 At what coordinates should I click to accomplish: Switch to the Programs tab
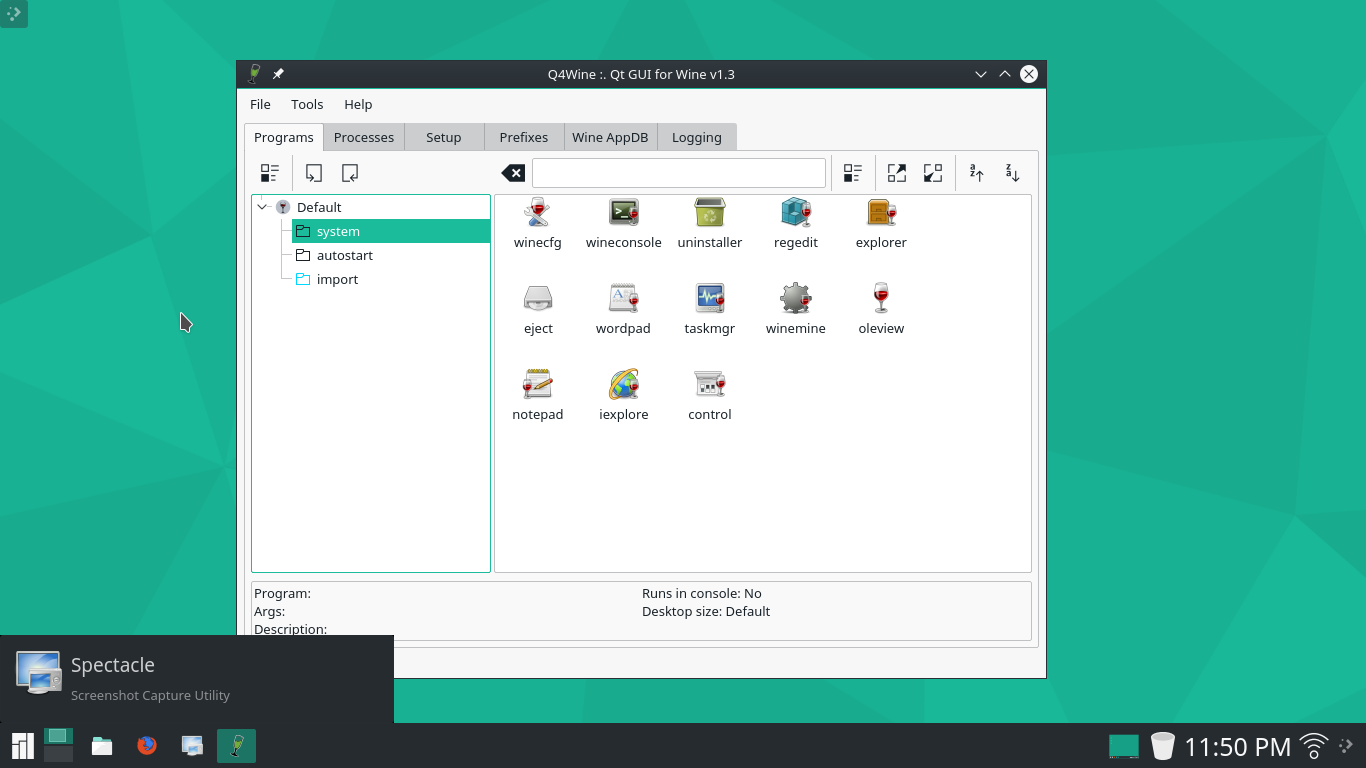(x=284, y=137)
